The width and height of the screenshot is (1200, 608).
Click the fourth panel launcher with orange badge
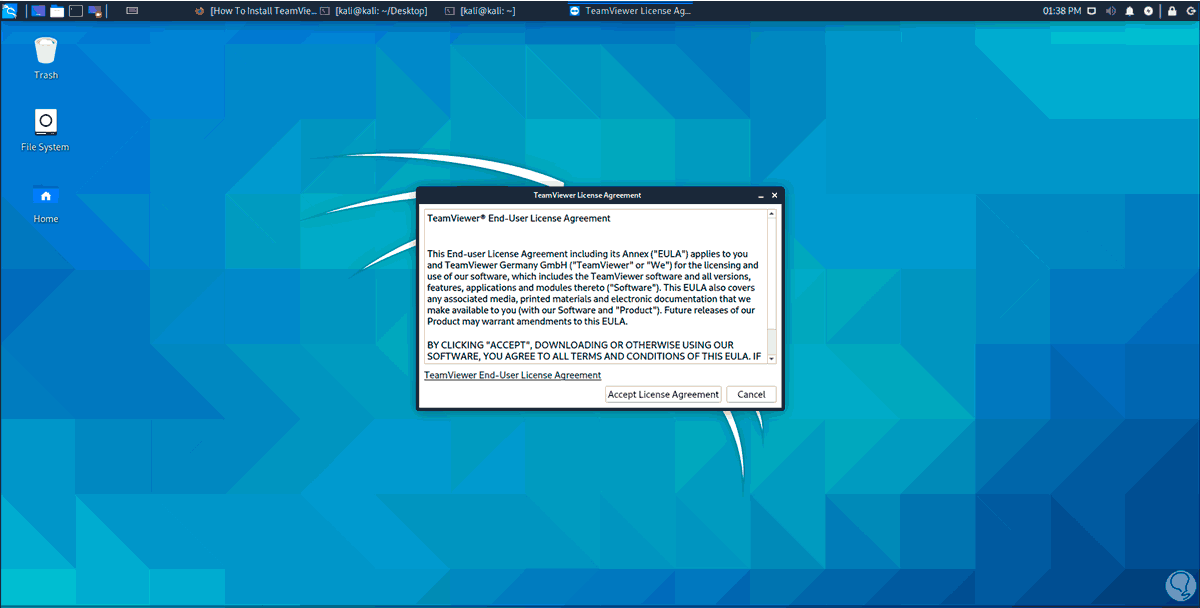pos(95,11)
